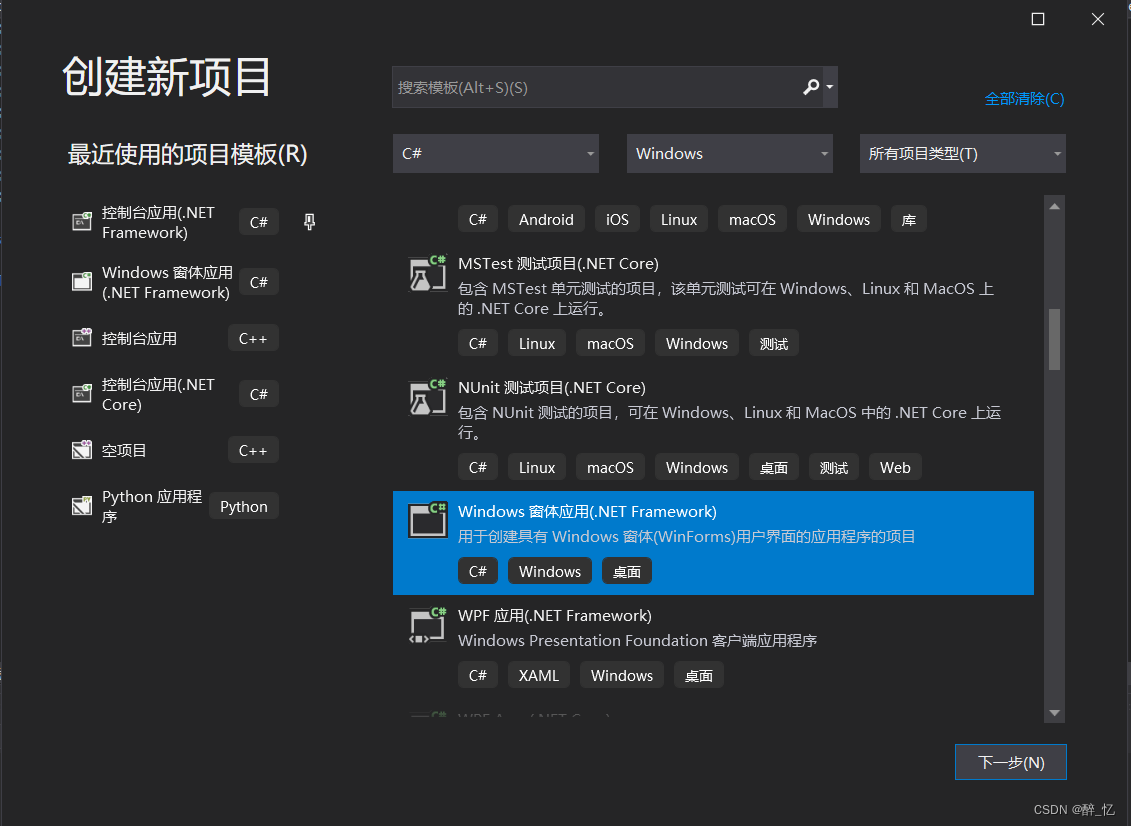This screenshot has width=1131, height=826.
Task: Open the search history dropdown arrow
Action: click(x=829, y=87)
